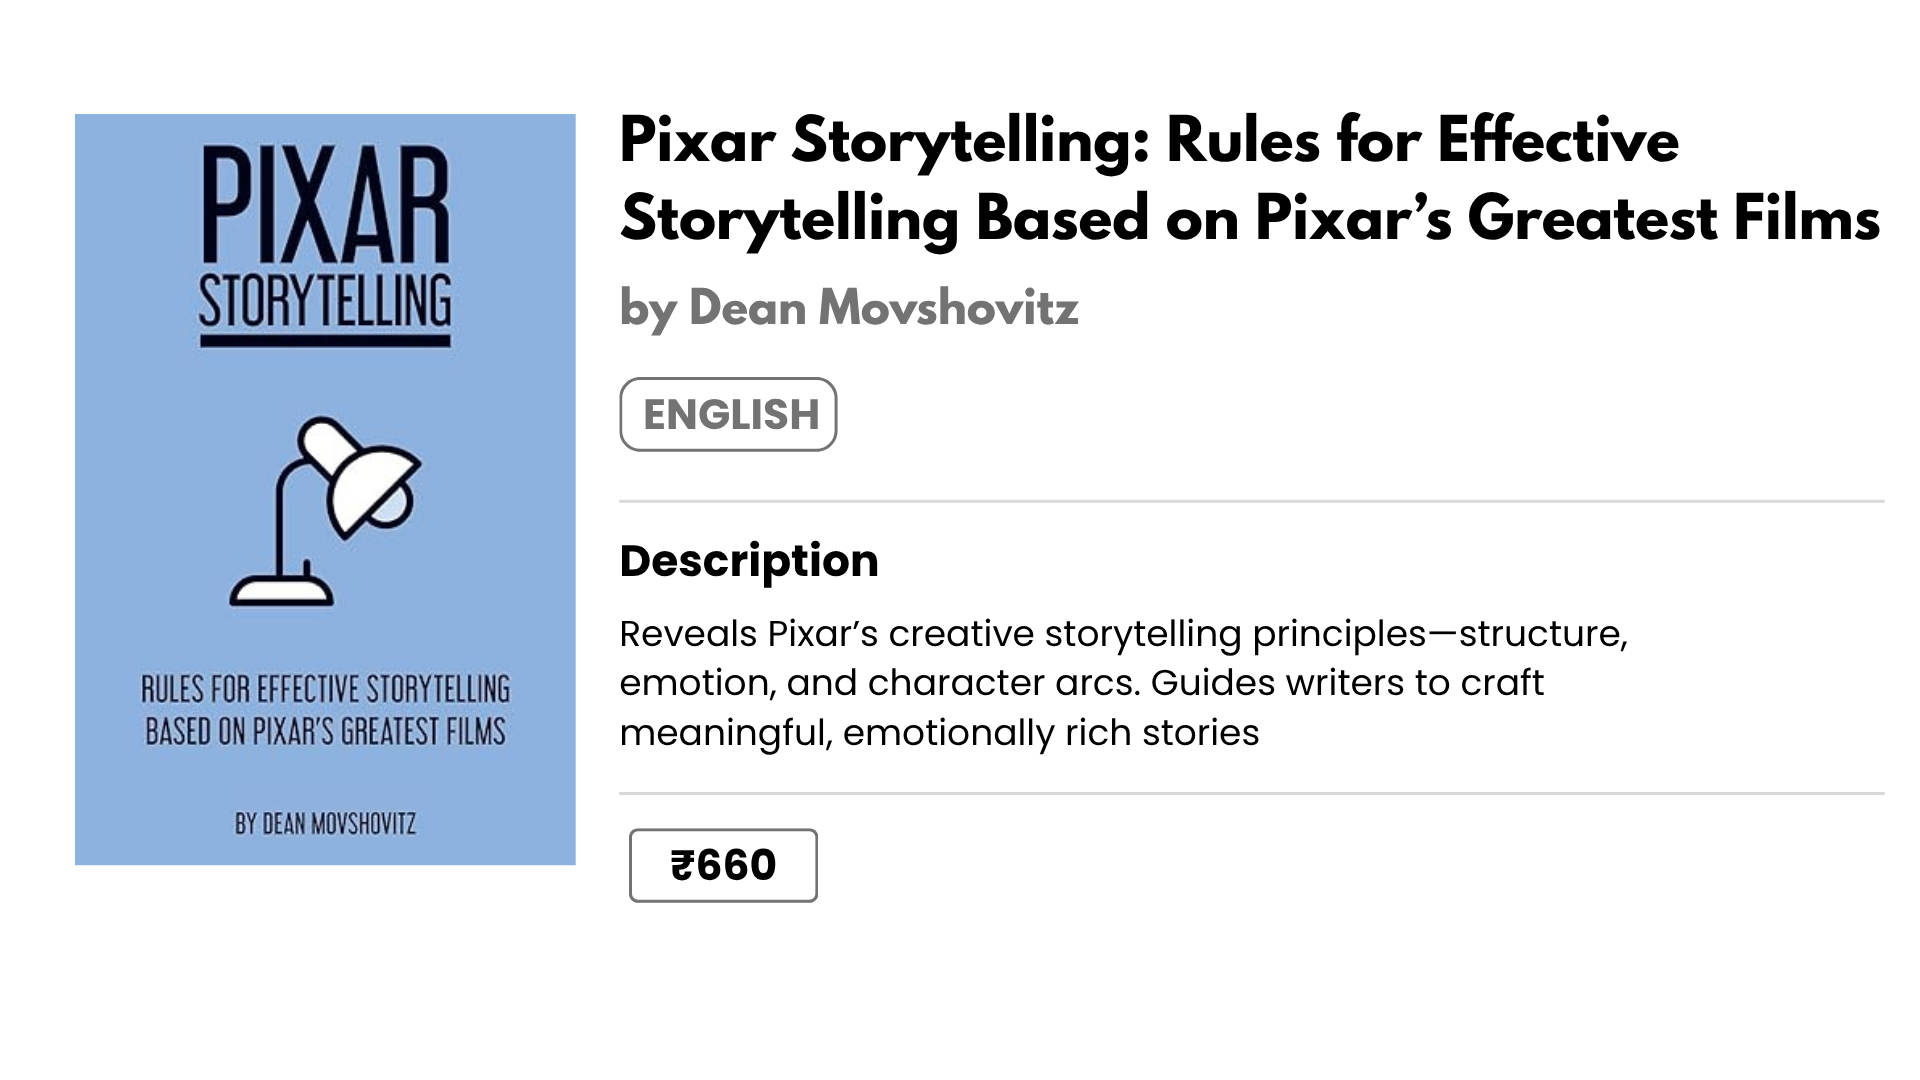Click the divider line above the Description heading
The image size is (1920, 1080).
pyautogui.click(x=1251, y=501)
